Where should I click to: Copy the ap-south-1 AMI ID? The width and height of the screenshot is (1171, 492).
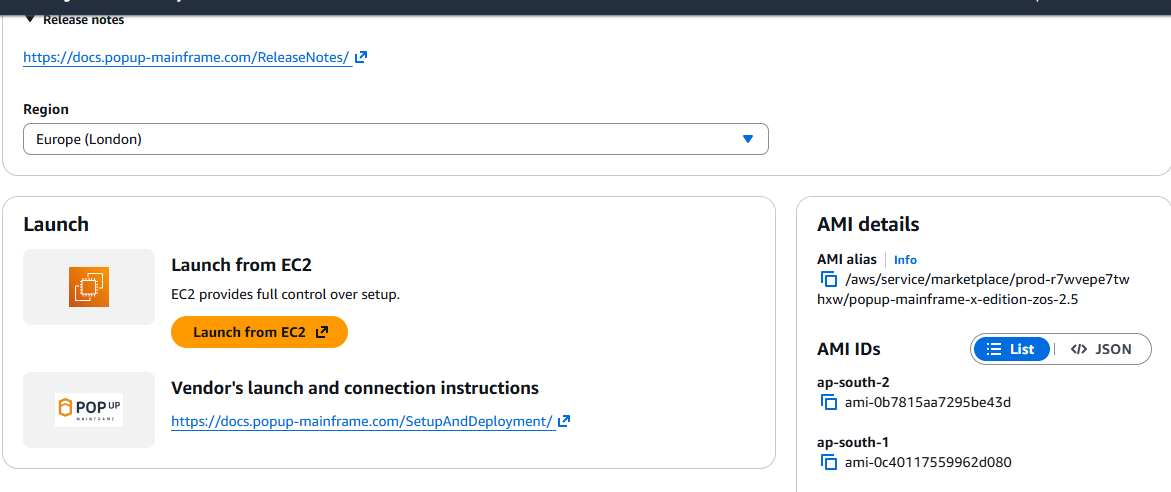pos(828,462)
